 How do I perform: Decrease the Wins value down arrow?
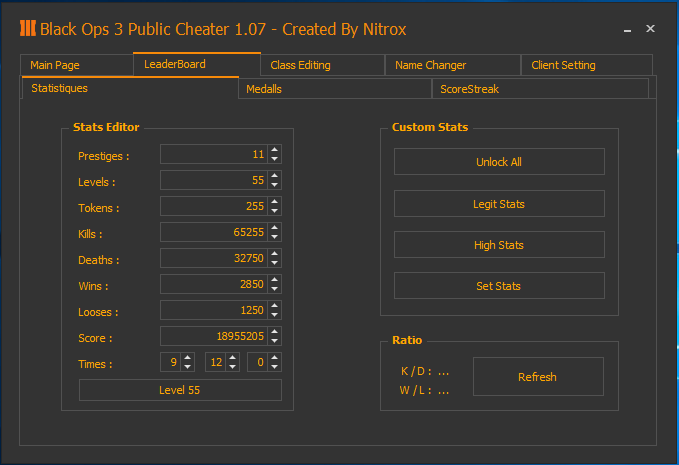275,289
